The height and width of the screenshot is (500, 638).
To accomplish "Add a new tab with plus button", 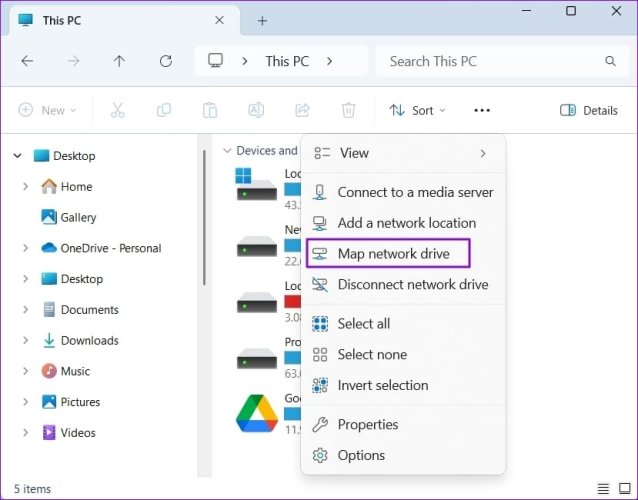I will tap(262, 20).
